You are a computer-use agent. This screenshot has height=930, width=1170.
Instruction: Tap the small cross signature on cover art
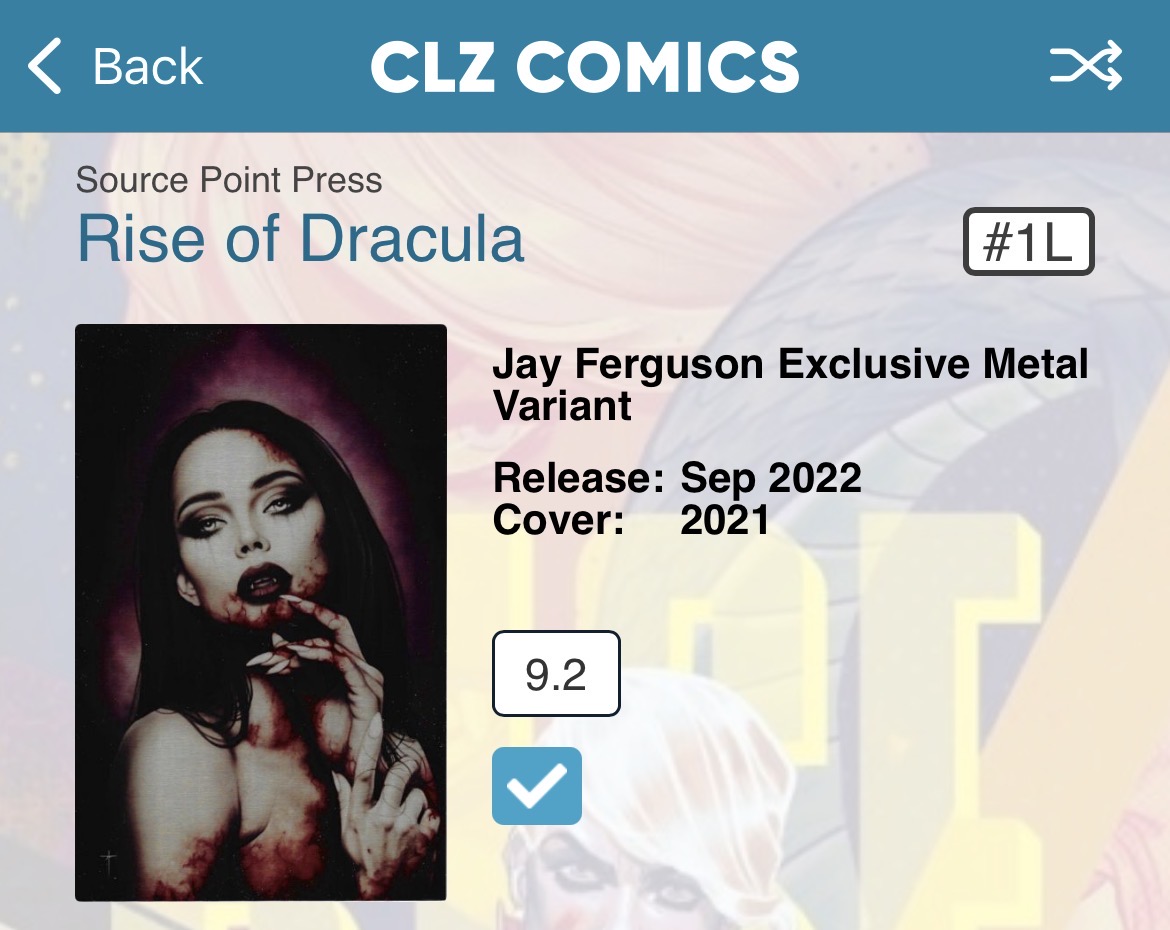tap(110, 862)
